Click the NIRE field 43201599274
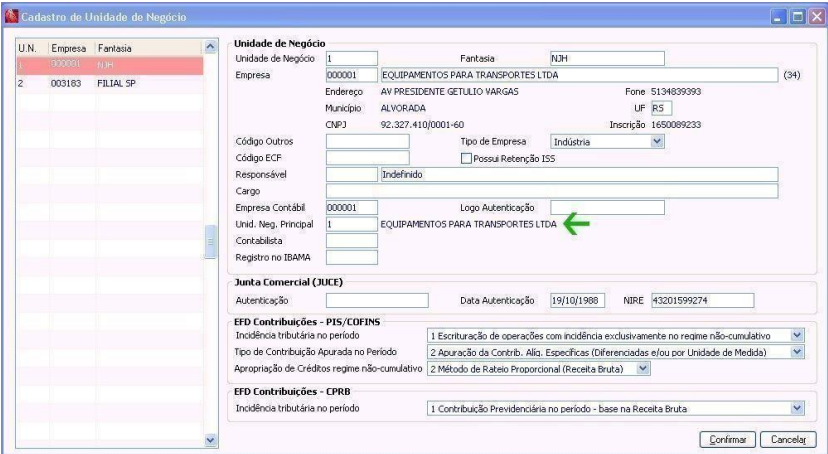828x454 pixels. 702,300
